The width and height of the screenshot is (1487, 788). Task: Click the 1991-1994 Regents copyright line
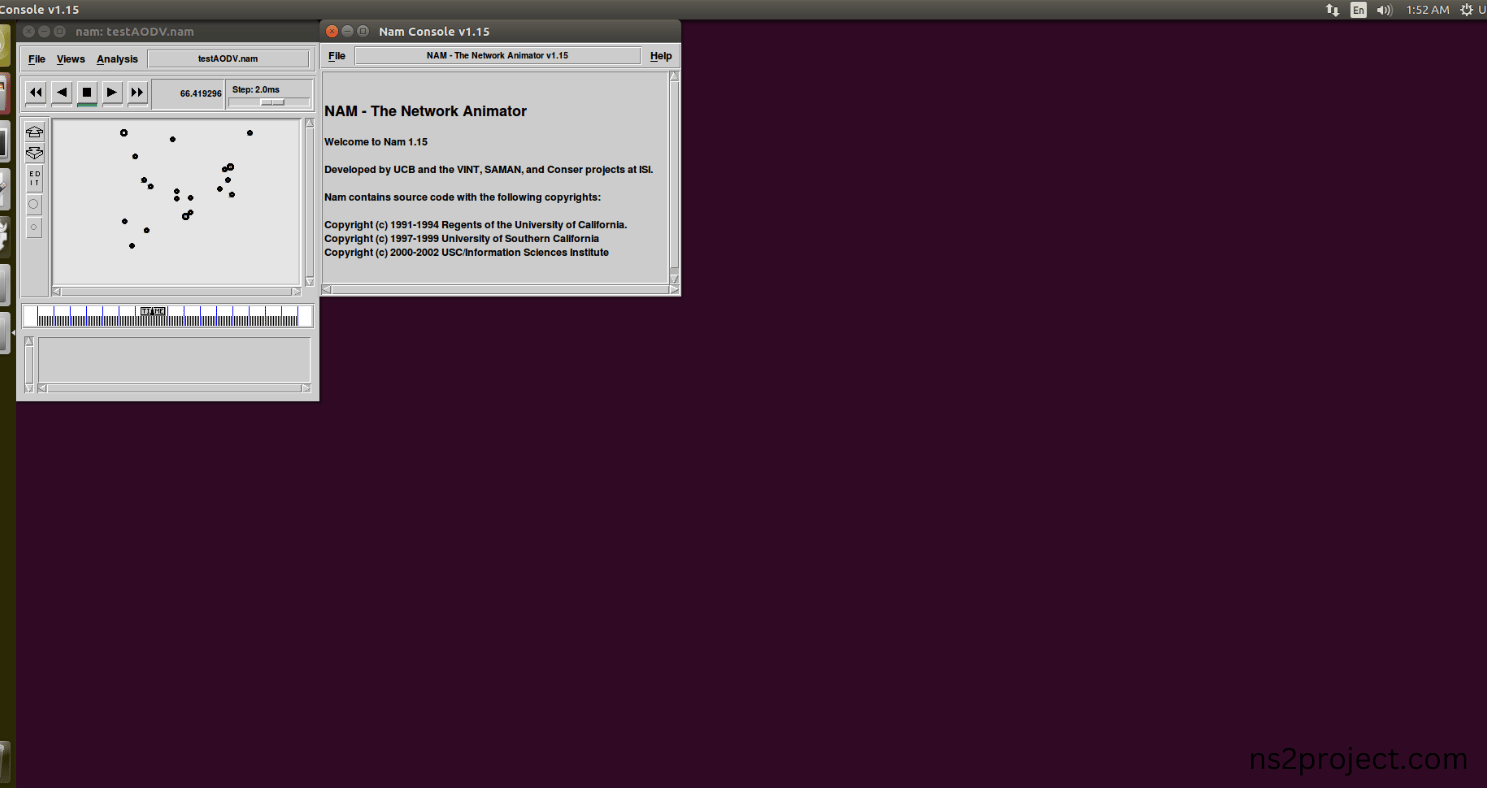(476, 225)
